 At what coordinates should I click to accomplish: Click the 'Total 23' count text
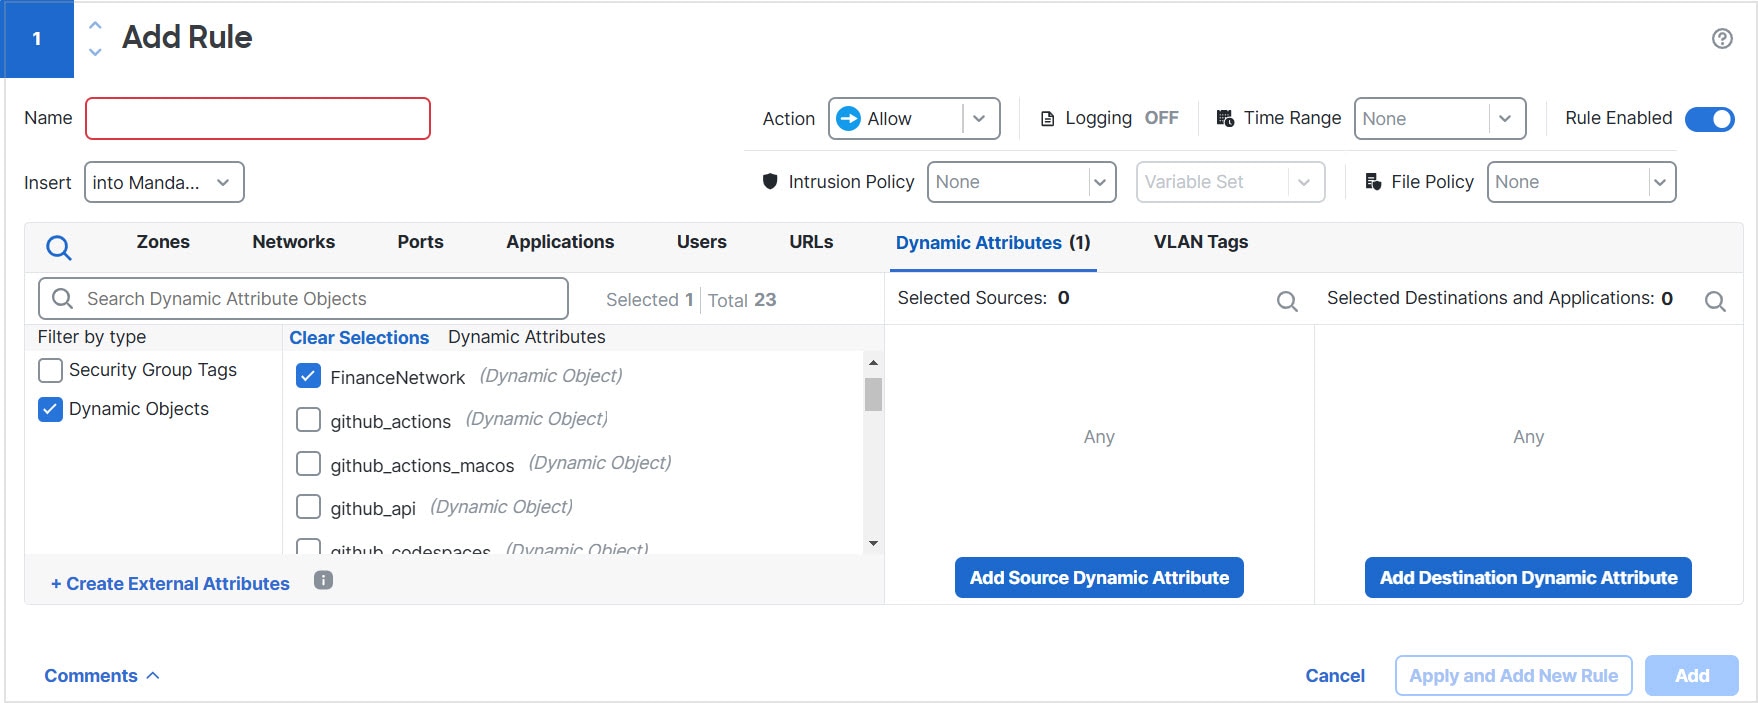coord(742,300)
